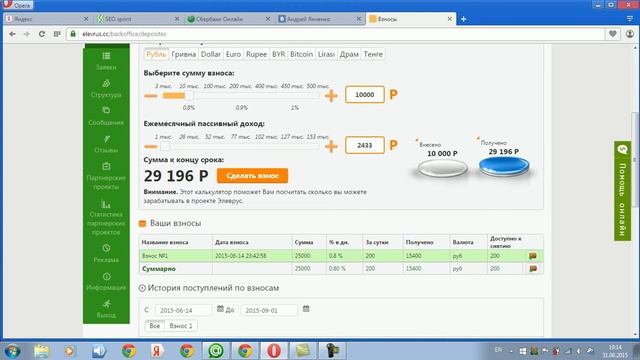
Task: Open the Партнерские проекты briefcase icon
Action: 106,166
